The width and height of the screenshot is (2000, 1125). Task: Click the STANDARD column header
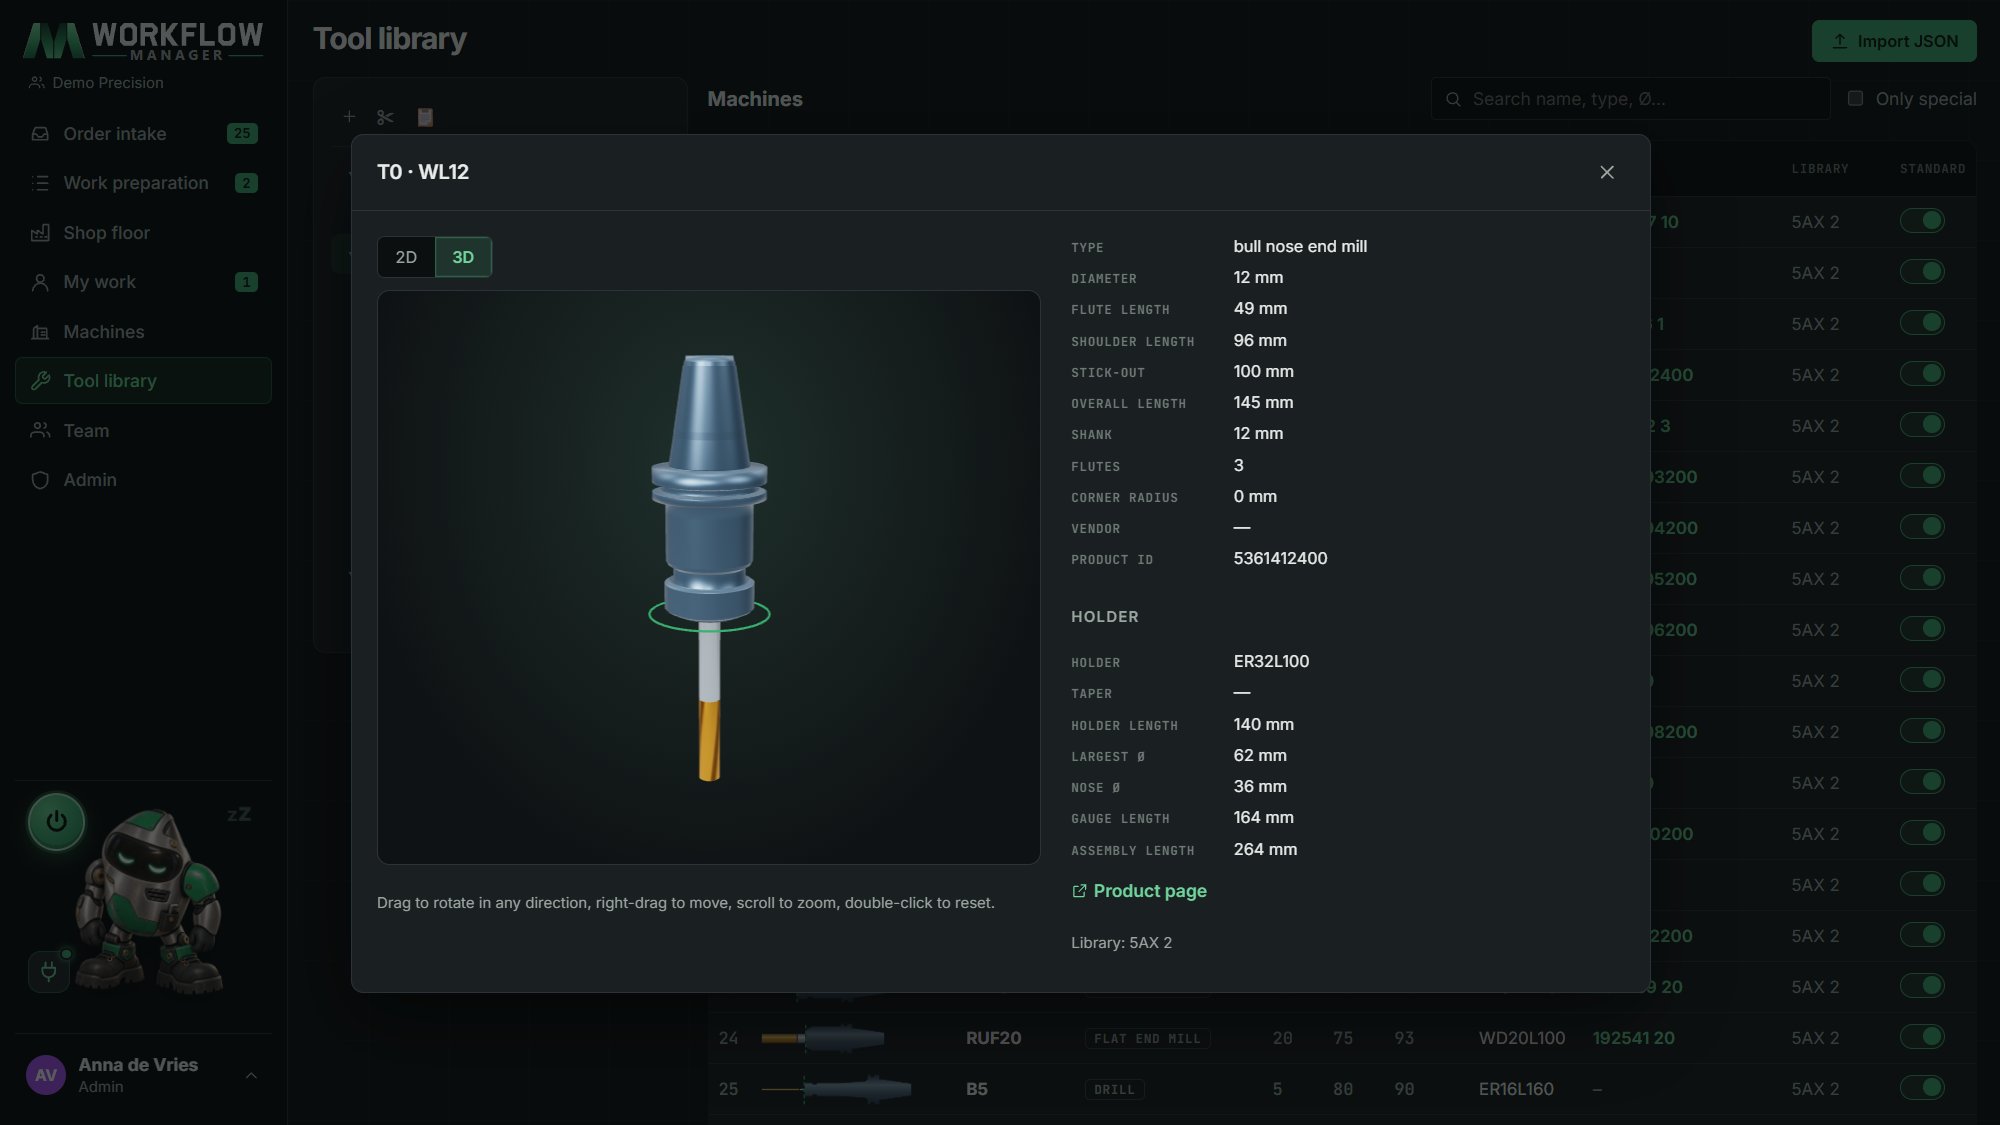pyautogui.click(x=1932, y=169)
